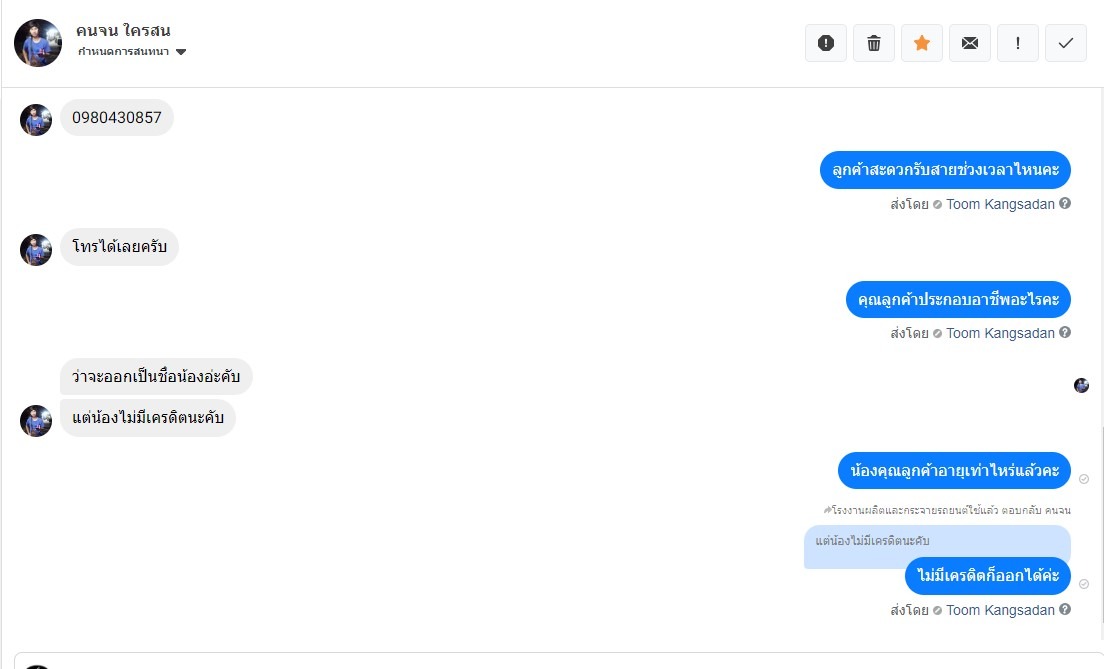The image size is (1104, 669).
Task: Flag conversation with the exclamation mark button
Action: [x=1018, y=43]
